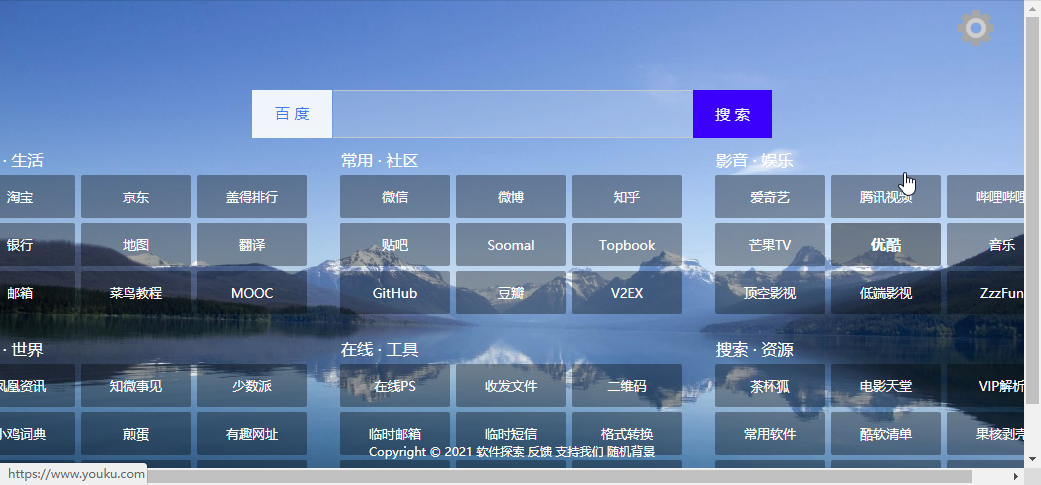Open the VIP解析 shortcut
Viewport: 1041px width, 485px height.
[x=986, y=385]
